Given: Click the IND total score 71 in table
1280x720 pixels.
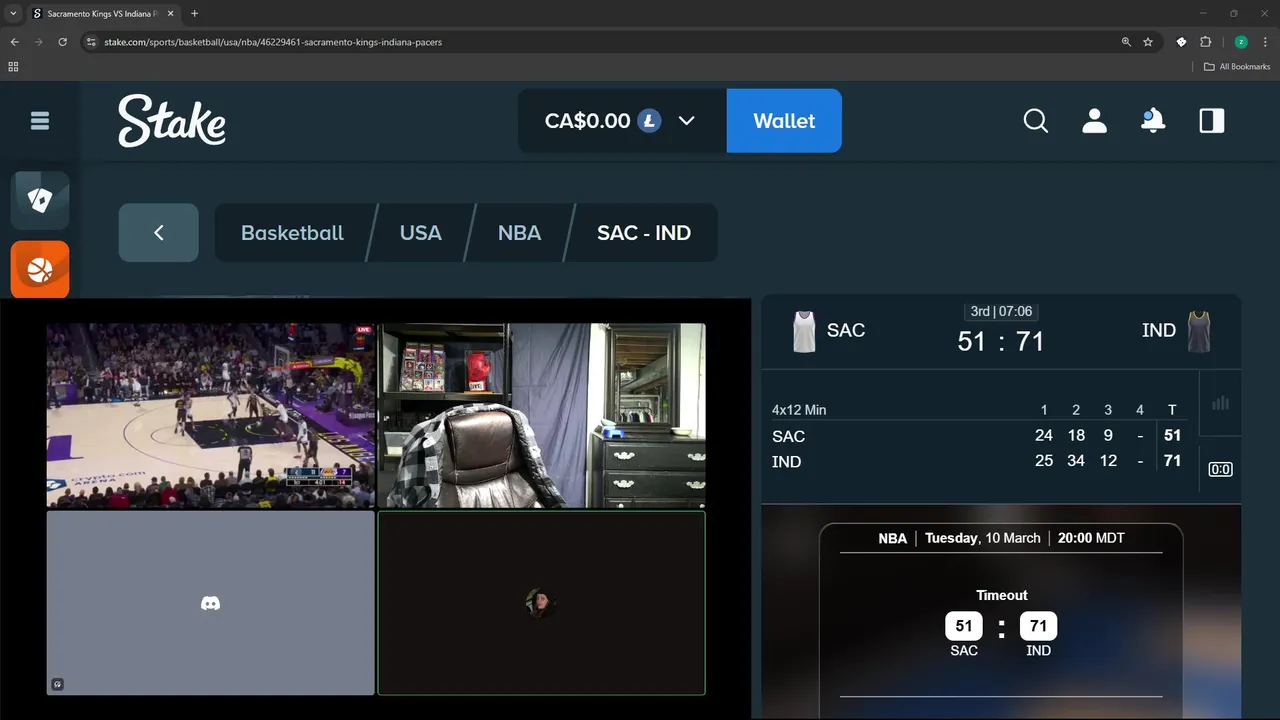Looking at the screenshot, I should pos(1173,461).
